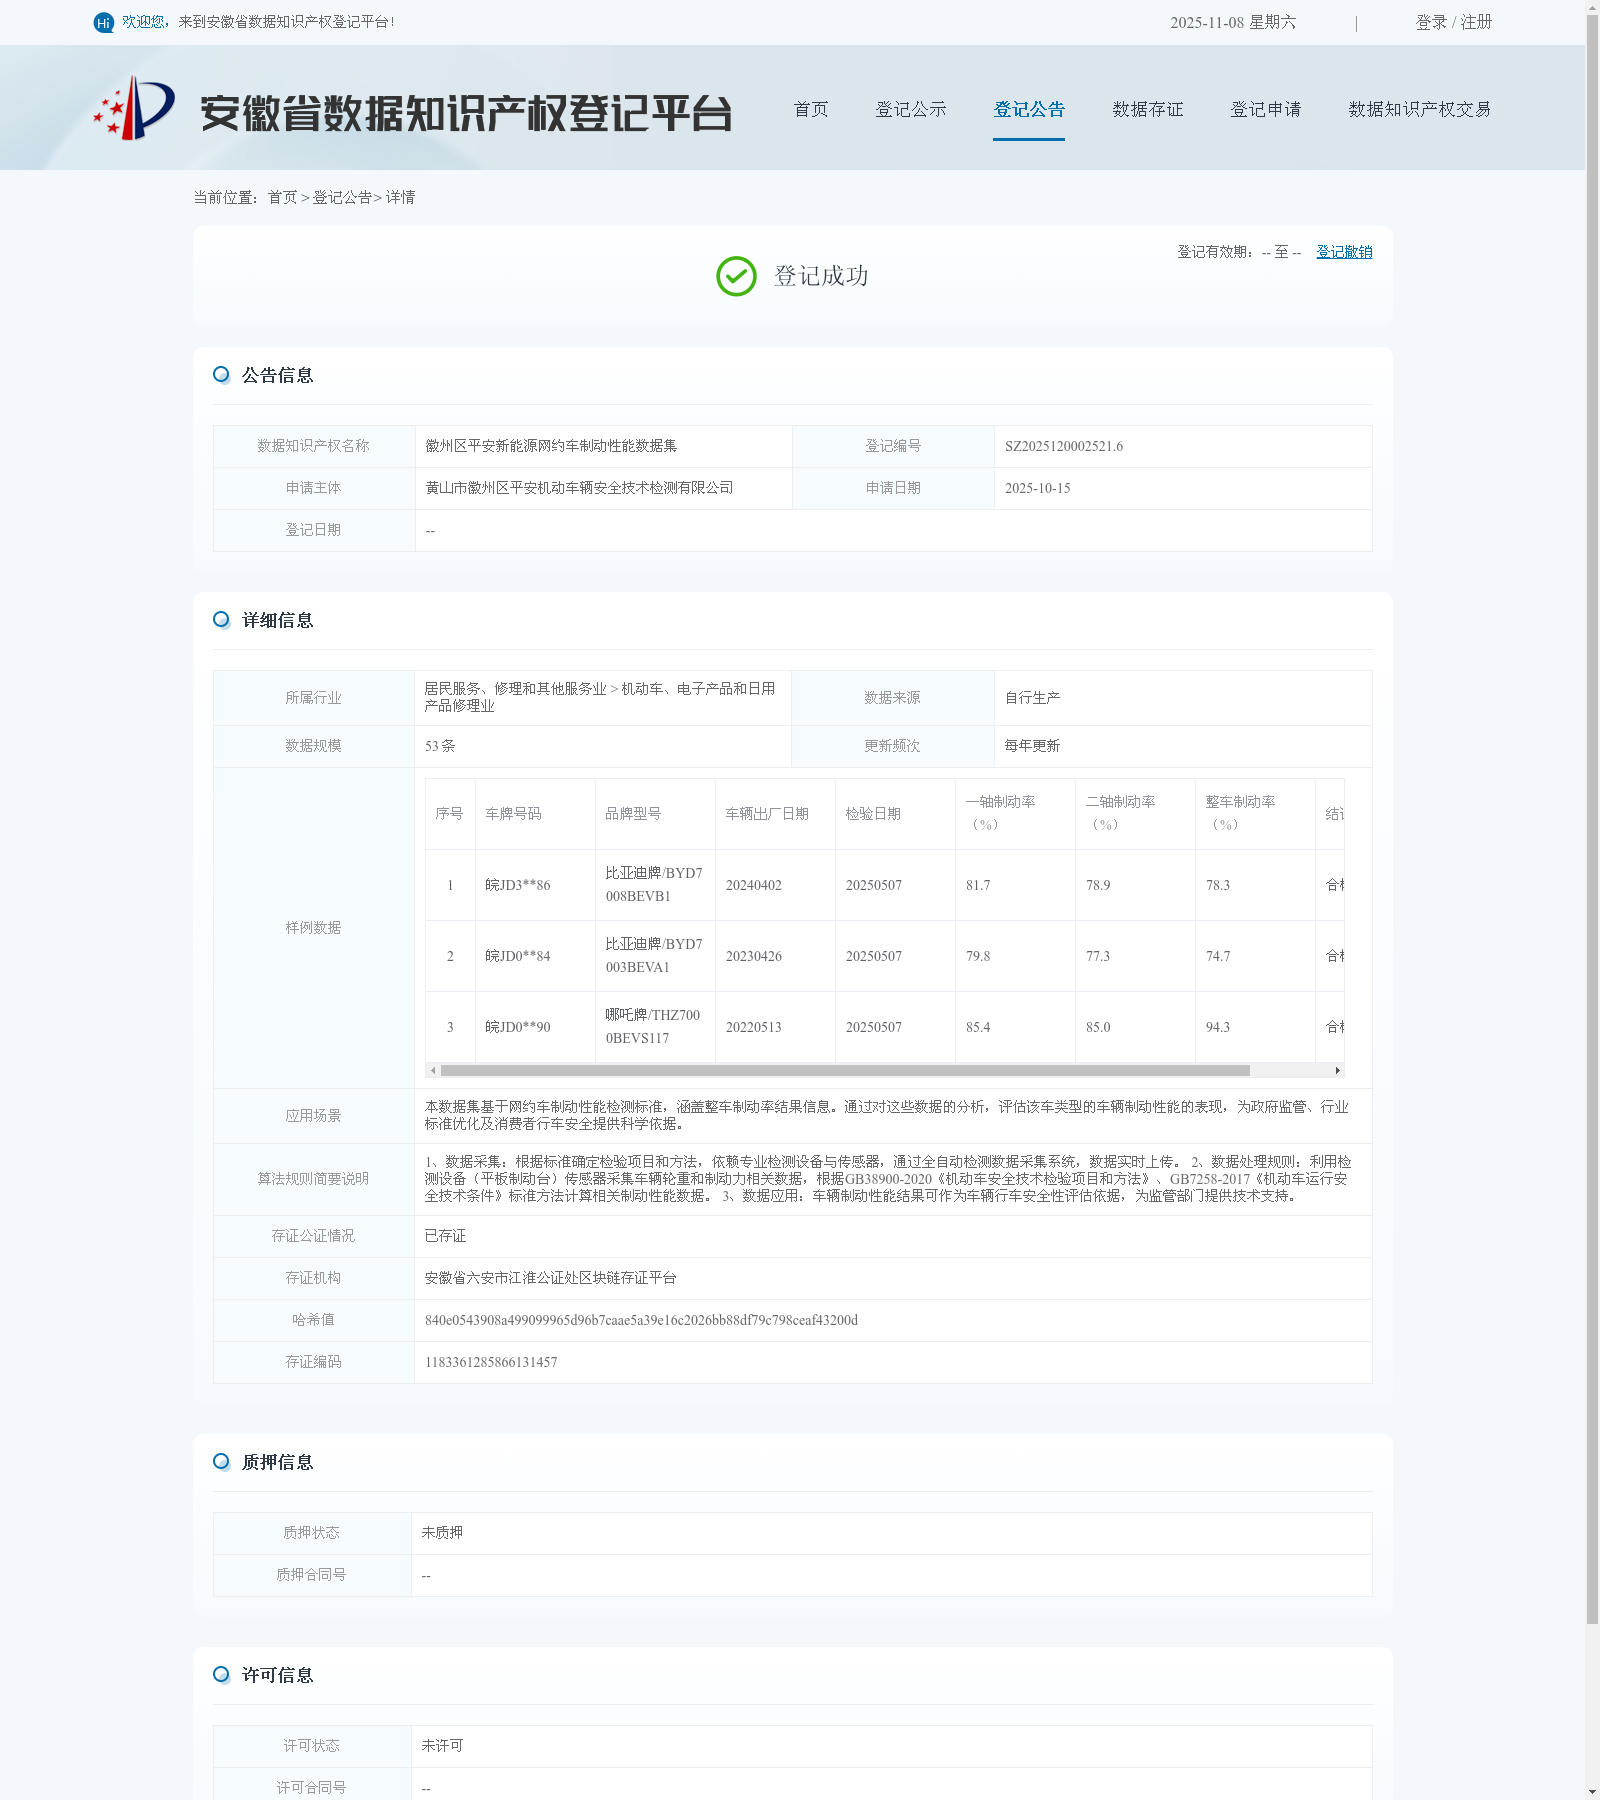
Task: Click the page scrollbar down arrow
Action: 1592,1792
